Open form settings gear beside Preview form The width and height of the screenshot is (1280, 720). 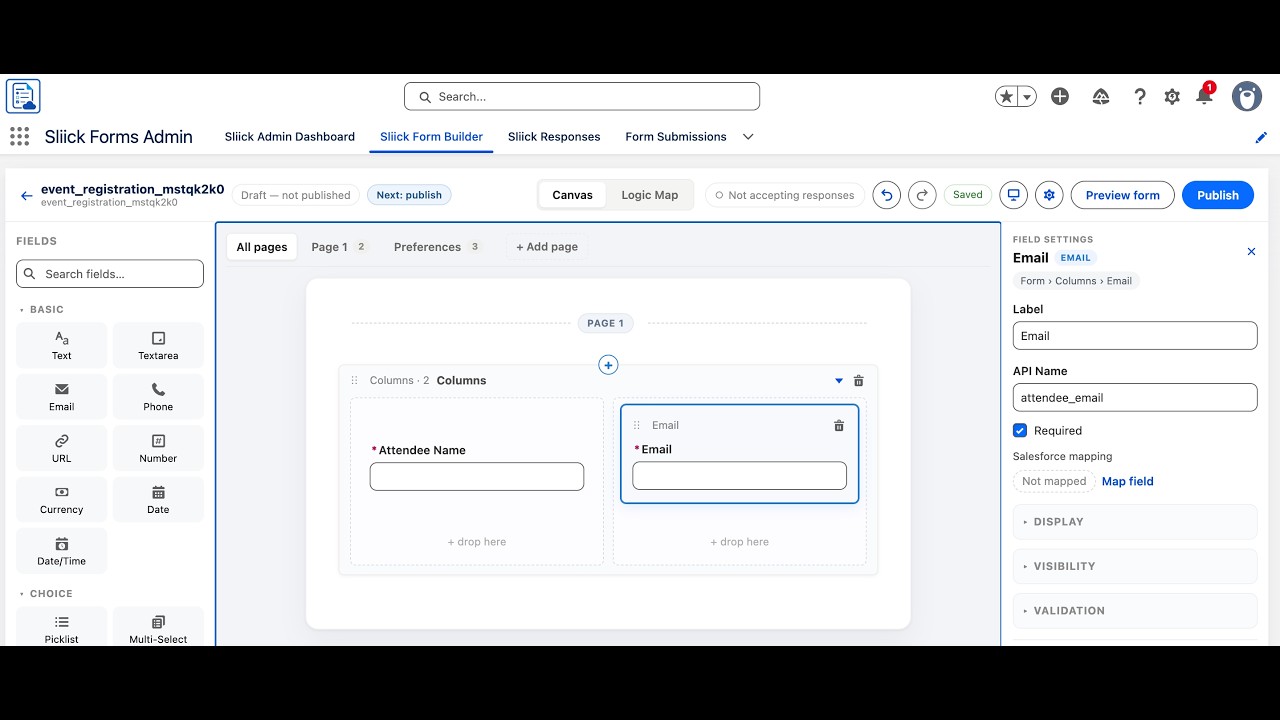[1049, 195]
